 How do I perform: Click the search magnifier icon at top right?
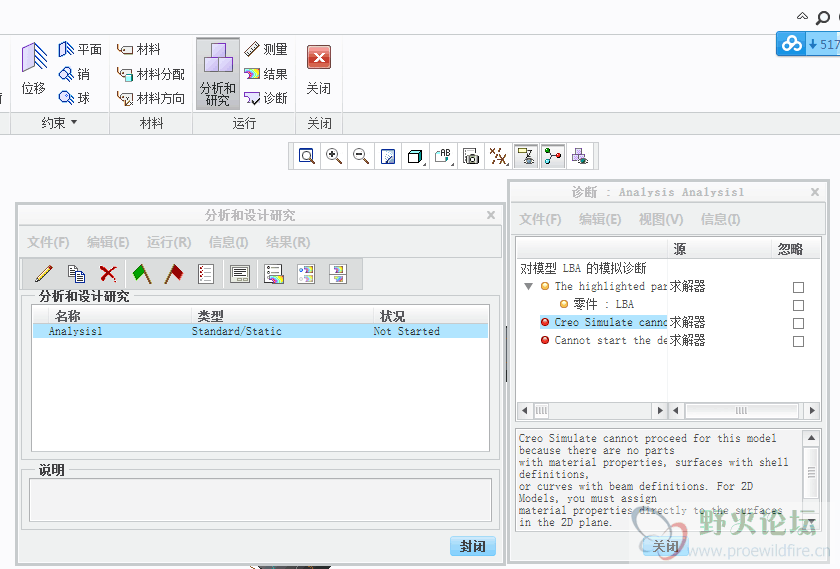click(822, 18)
